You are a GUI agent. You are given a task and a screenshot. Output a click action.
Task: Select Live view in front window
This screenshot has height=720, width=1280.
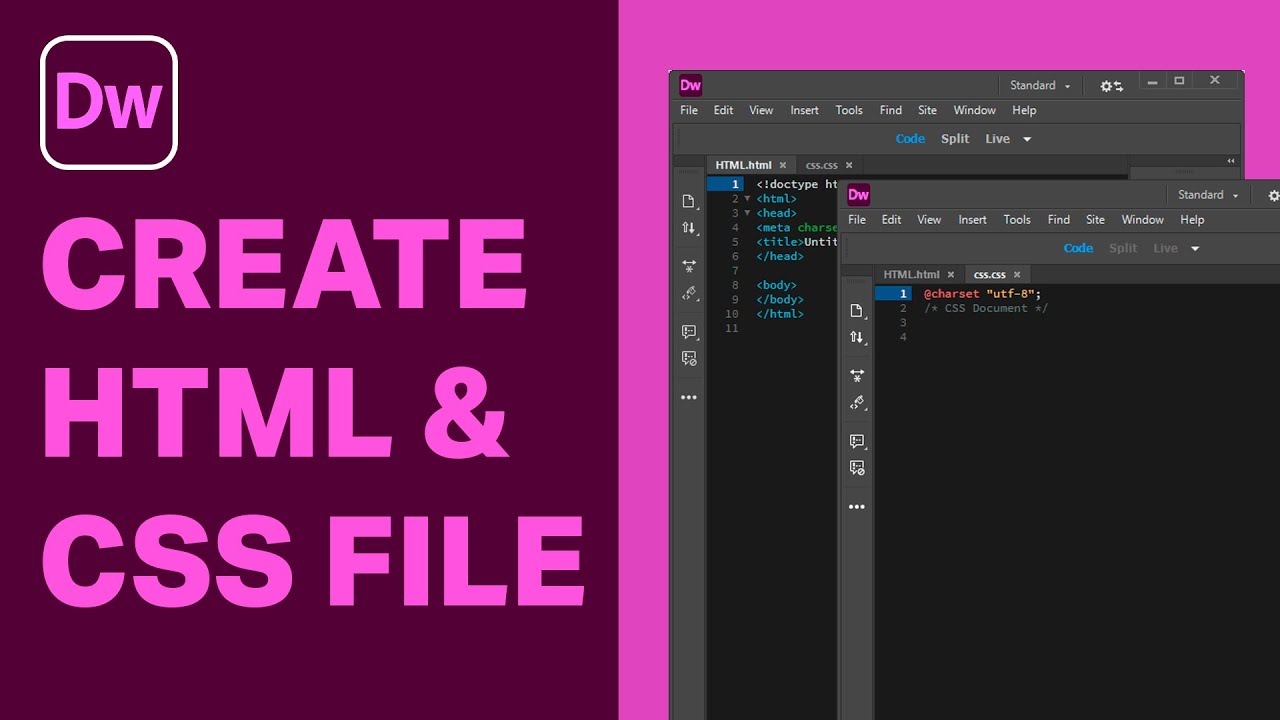coord(1165,248)
